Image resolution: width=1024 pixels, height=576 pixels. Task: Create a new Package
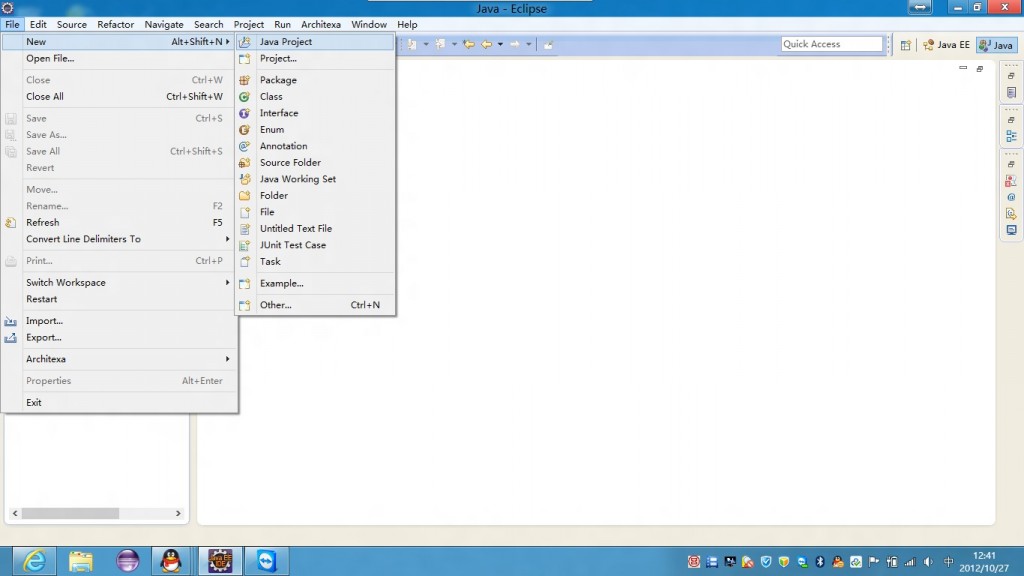pyautogui.click(x=315, y=80)
